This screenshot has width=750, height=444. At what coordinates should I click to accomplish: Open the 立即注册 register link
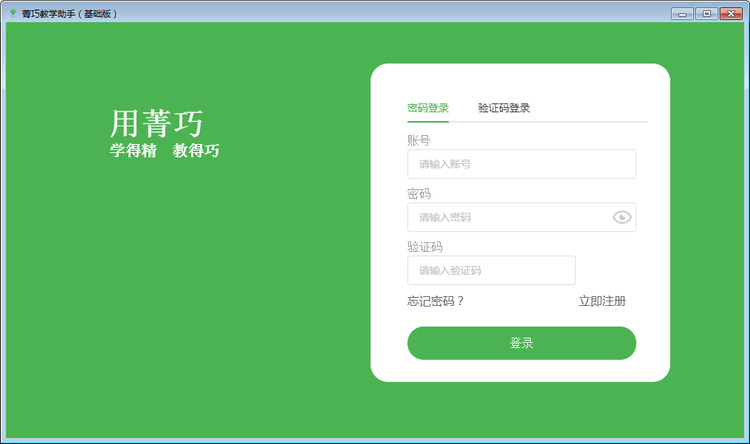[602, 301]
